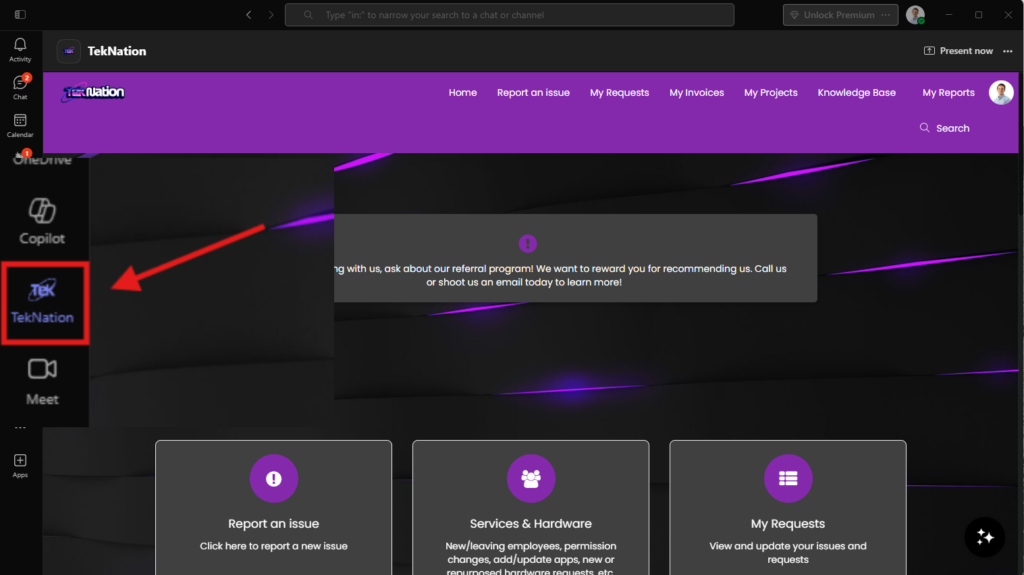The width and height of the screenshot is (1024, 575).
Task: Click the referral program announcement text
Action: pos(560,275)
